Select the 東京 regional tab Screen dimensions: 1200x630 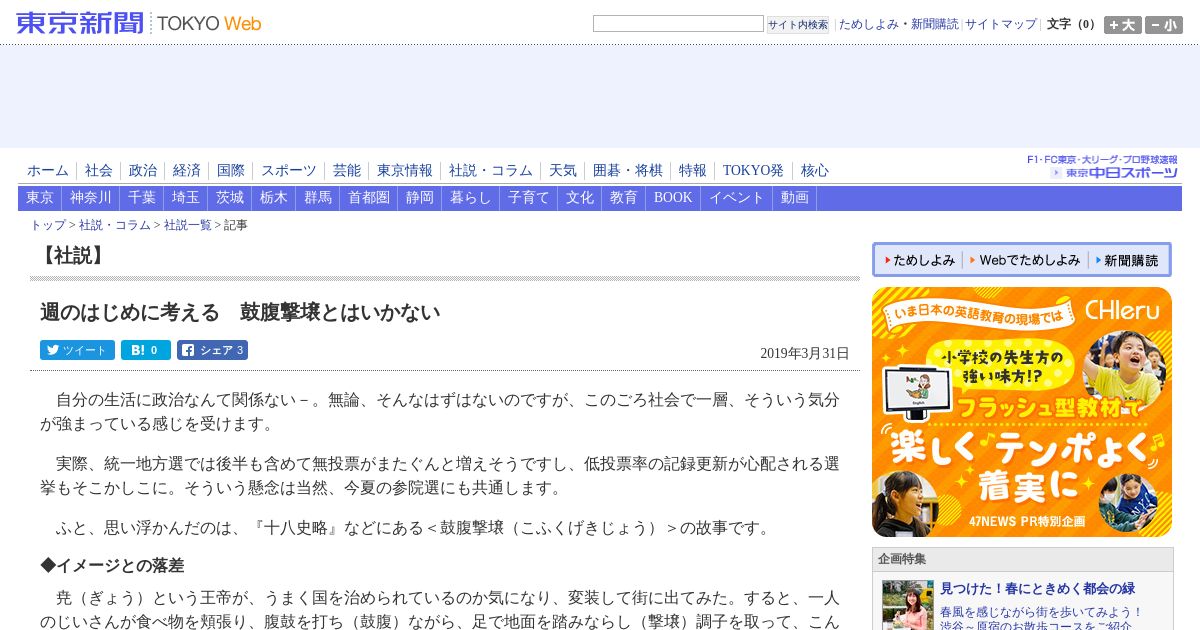[40, 198]
